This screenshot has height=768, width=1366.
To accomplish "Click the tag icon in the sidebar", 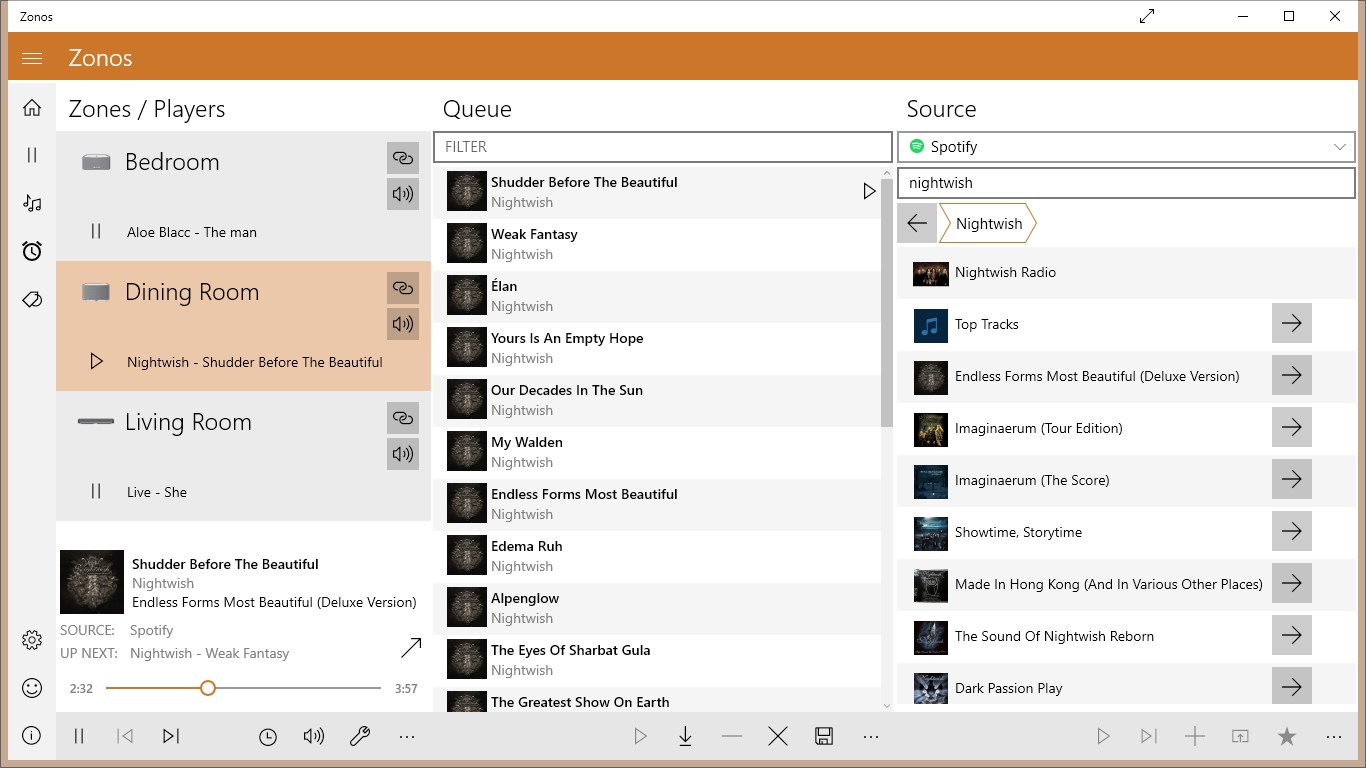I will point(32,299).
